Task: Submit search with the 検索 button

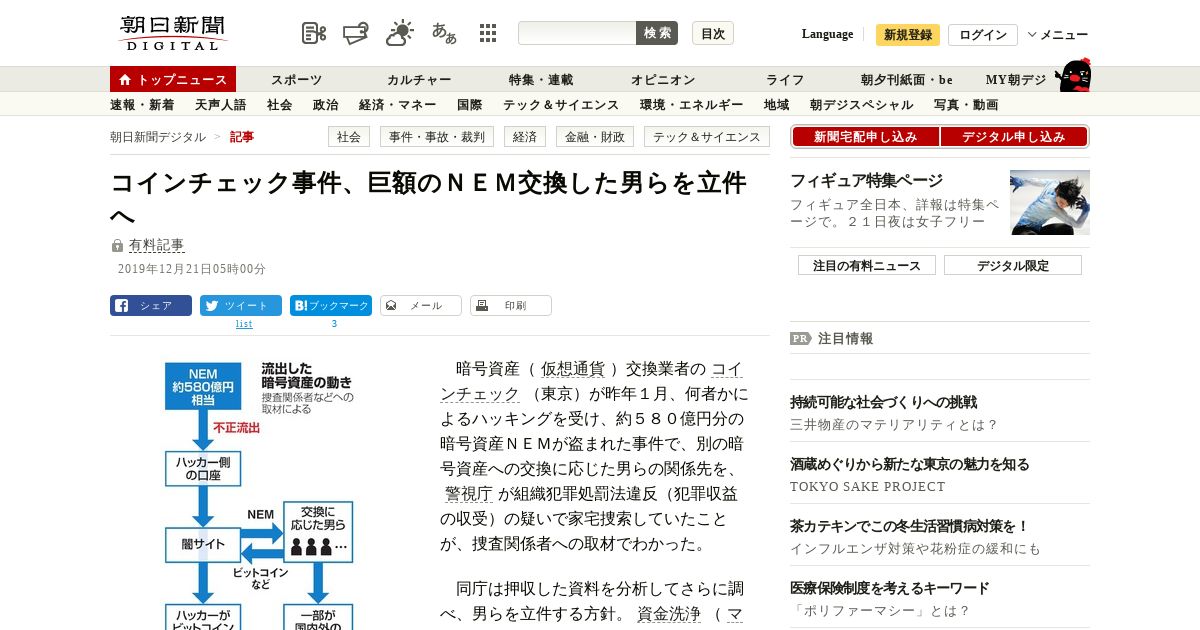Action: tap(657, 33)
